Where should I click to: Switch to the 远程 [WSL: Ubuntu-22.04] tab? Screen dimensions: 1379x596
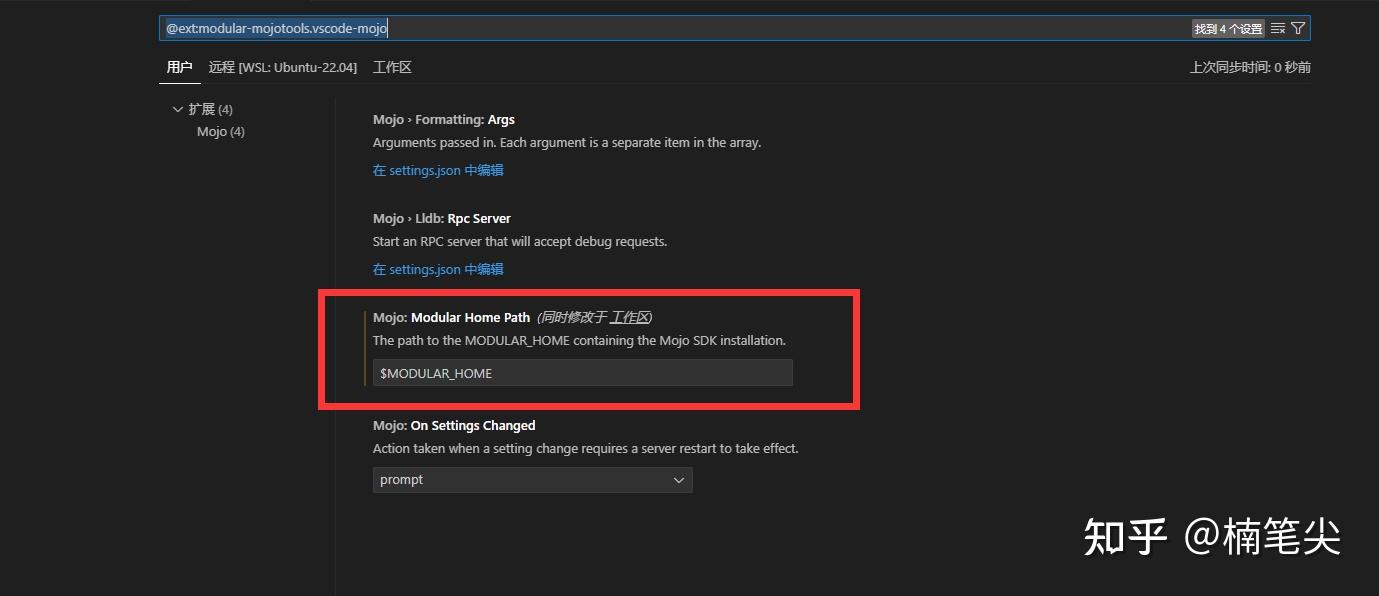(283, 67)
